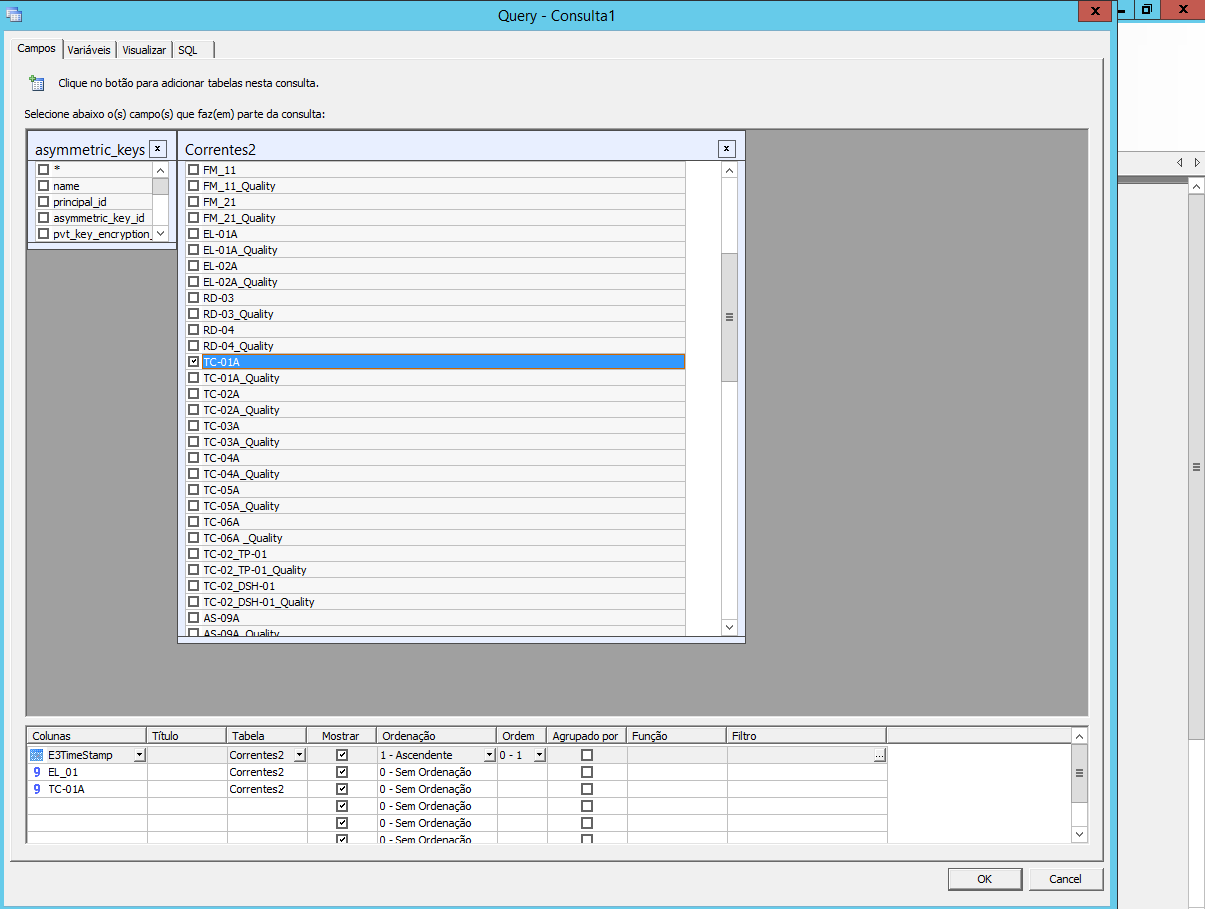Click the background window's restore button
This screenshot has width=1205, height=909.
[x=1147, y=9]
